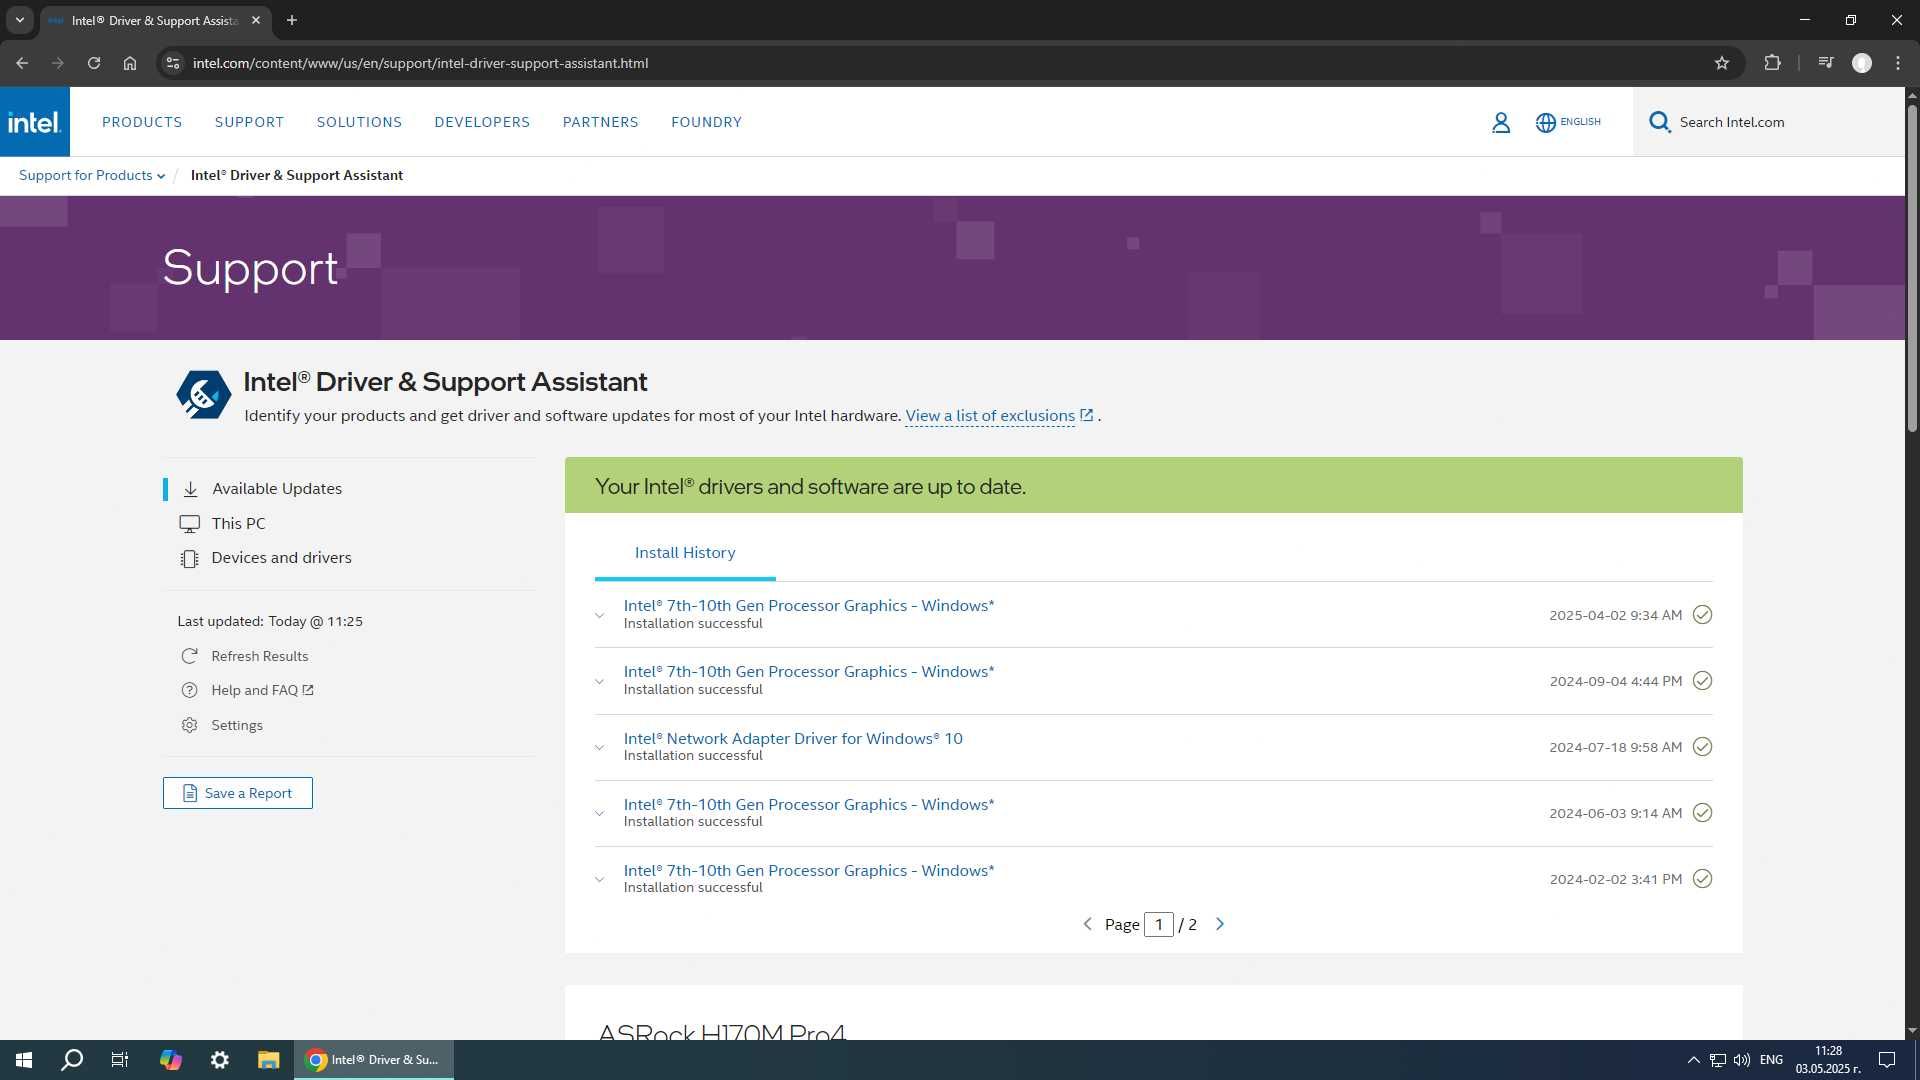Click the This PC monitor icon
The width and height of the screenshot is (1920, 1080).
(x=189, y=524)
